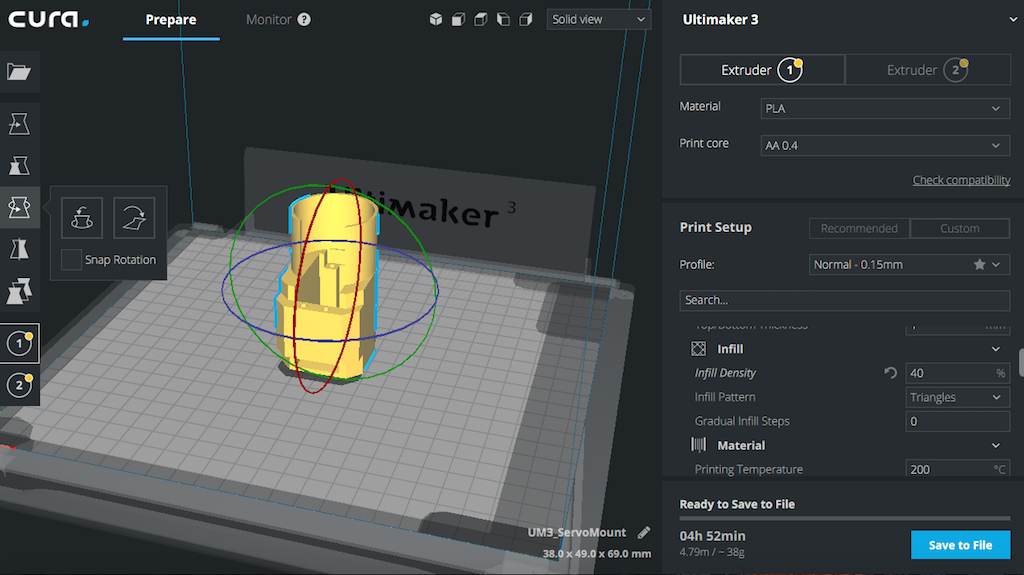Click the settings panel scrollbar

pos(1021,363)
